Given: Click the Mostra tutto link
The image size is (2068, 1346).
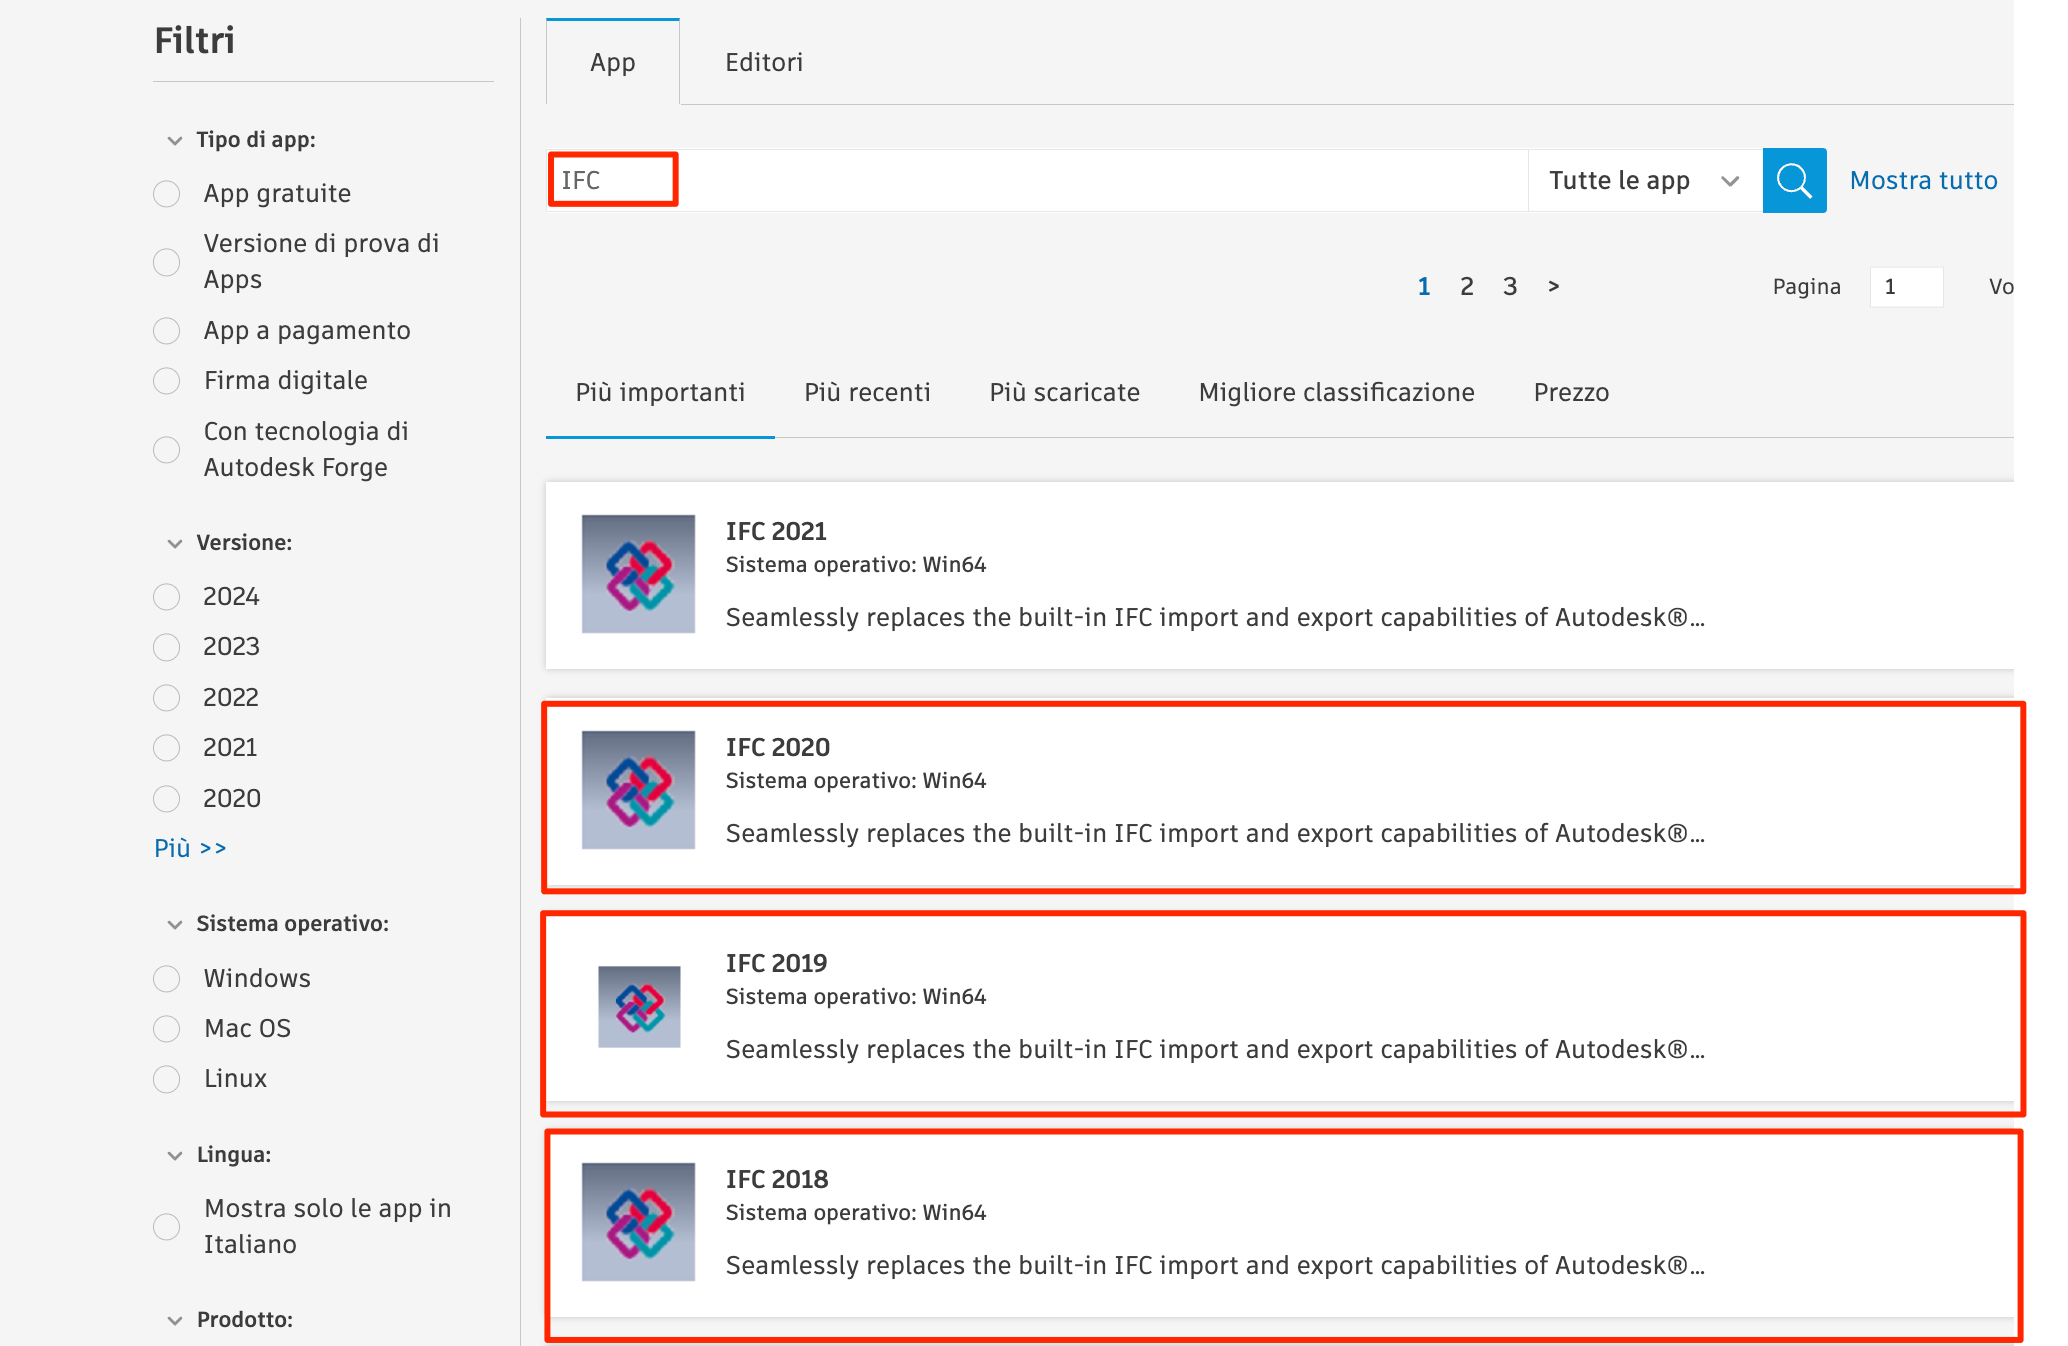Looking at the screenshot, I should (x=1923, y=181).
